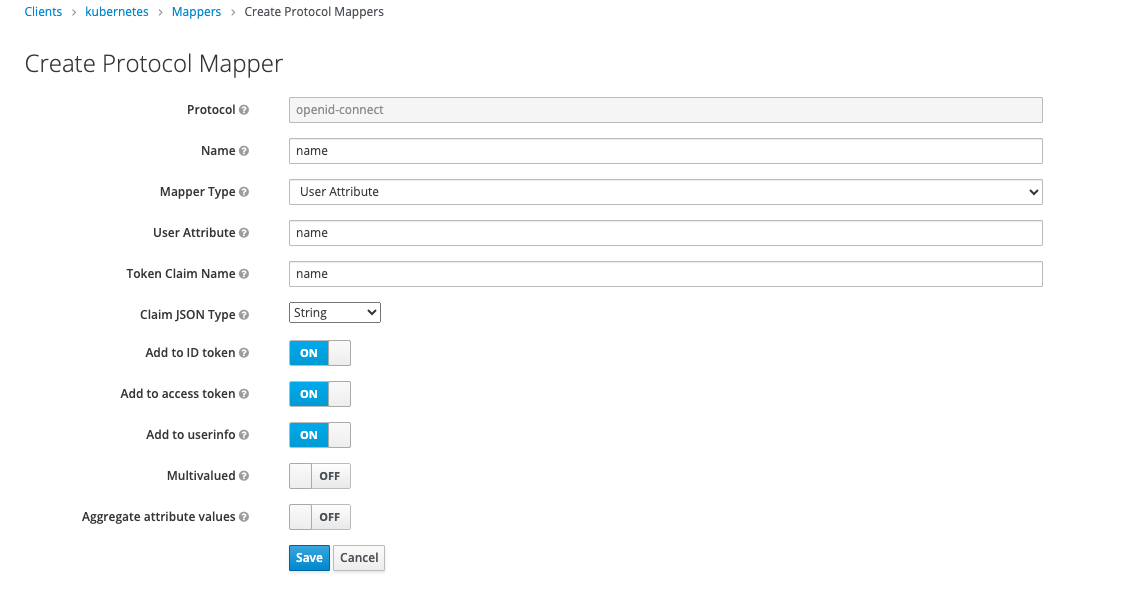
Task: Click the Multivalued label text
Action: click(201, 477)
